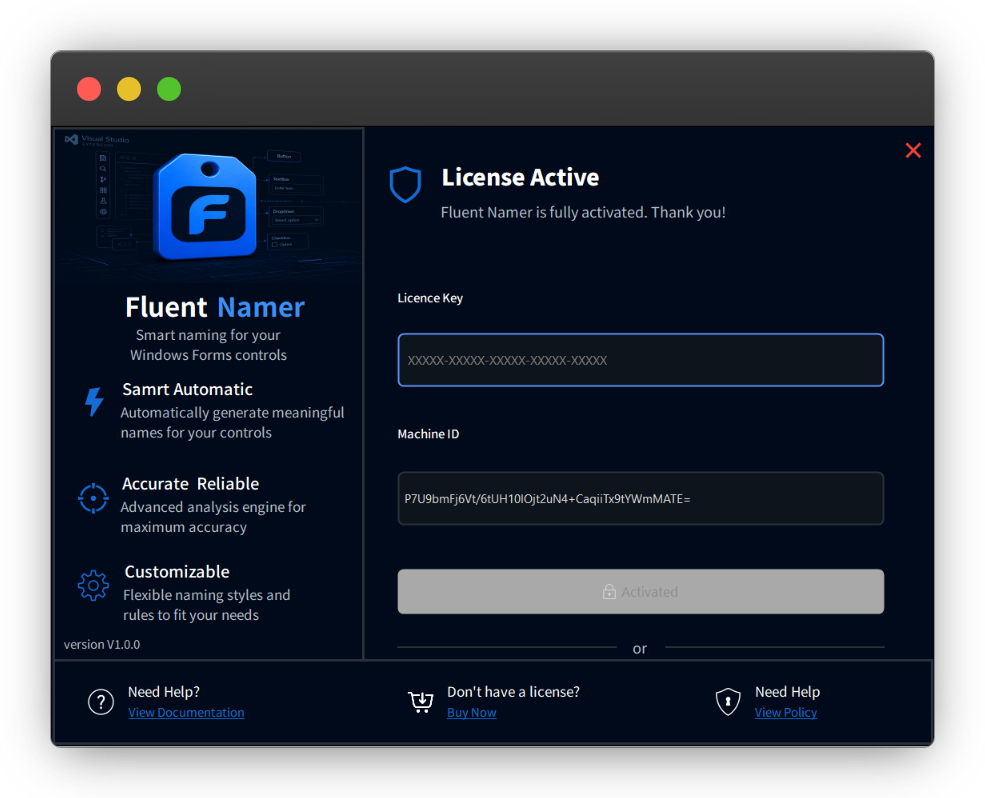This screenshot has height=798, width=985.
Task: Click 'Automatically generate meaningful names' description
Action: (232, 422)
